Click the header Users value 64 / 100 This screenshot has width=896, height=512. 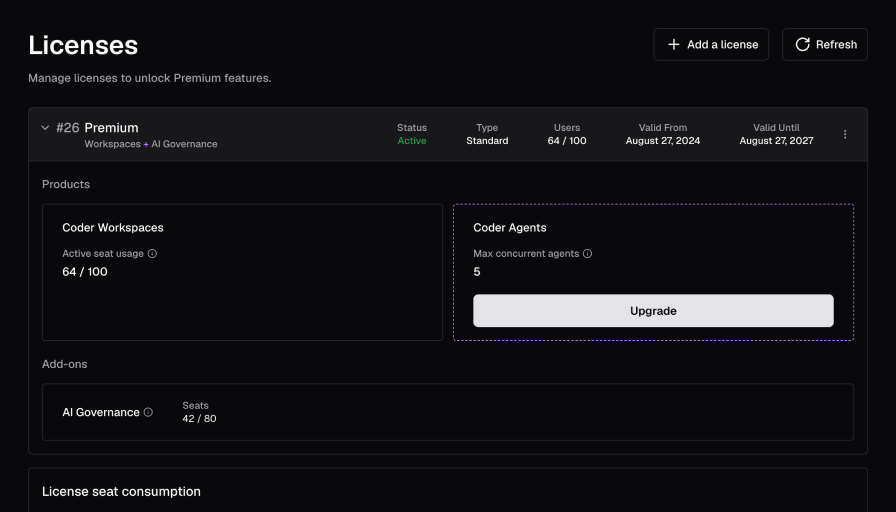(x=567, y=141)
